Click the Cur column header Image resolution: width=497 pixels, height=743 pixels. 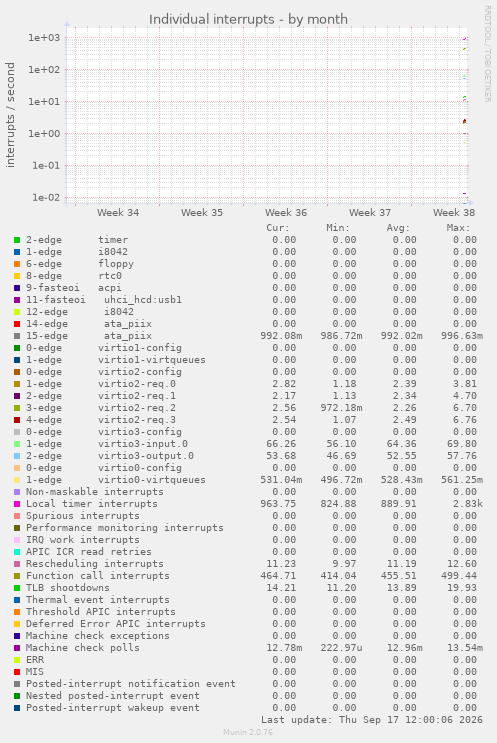(278, 228)
